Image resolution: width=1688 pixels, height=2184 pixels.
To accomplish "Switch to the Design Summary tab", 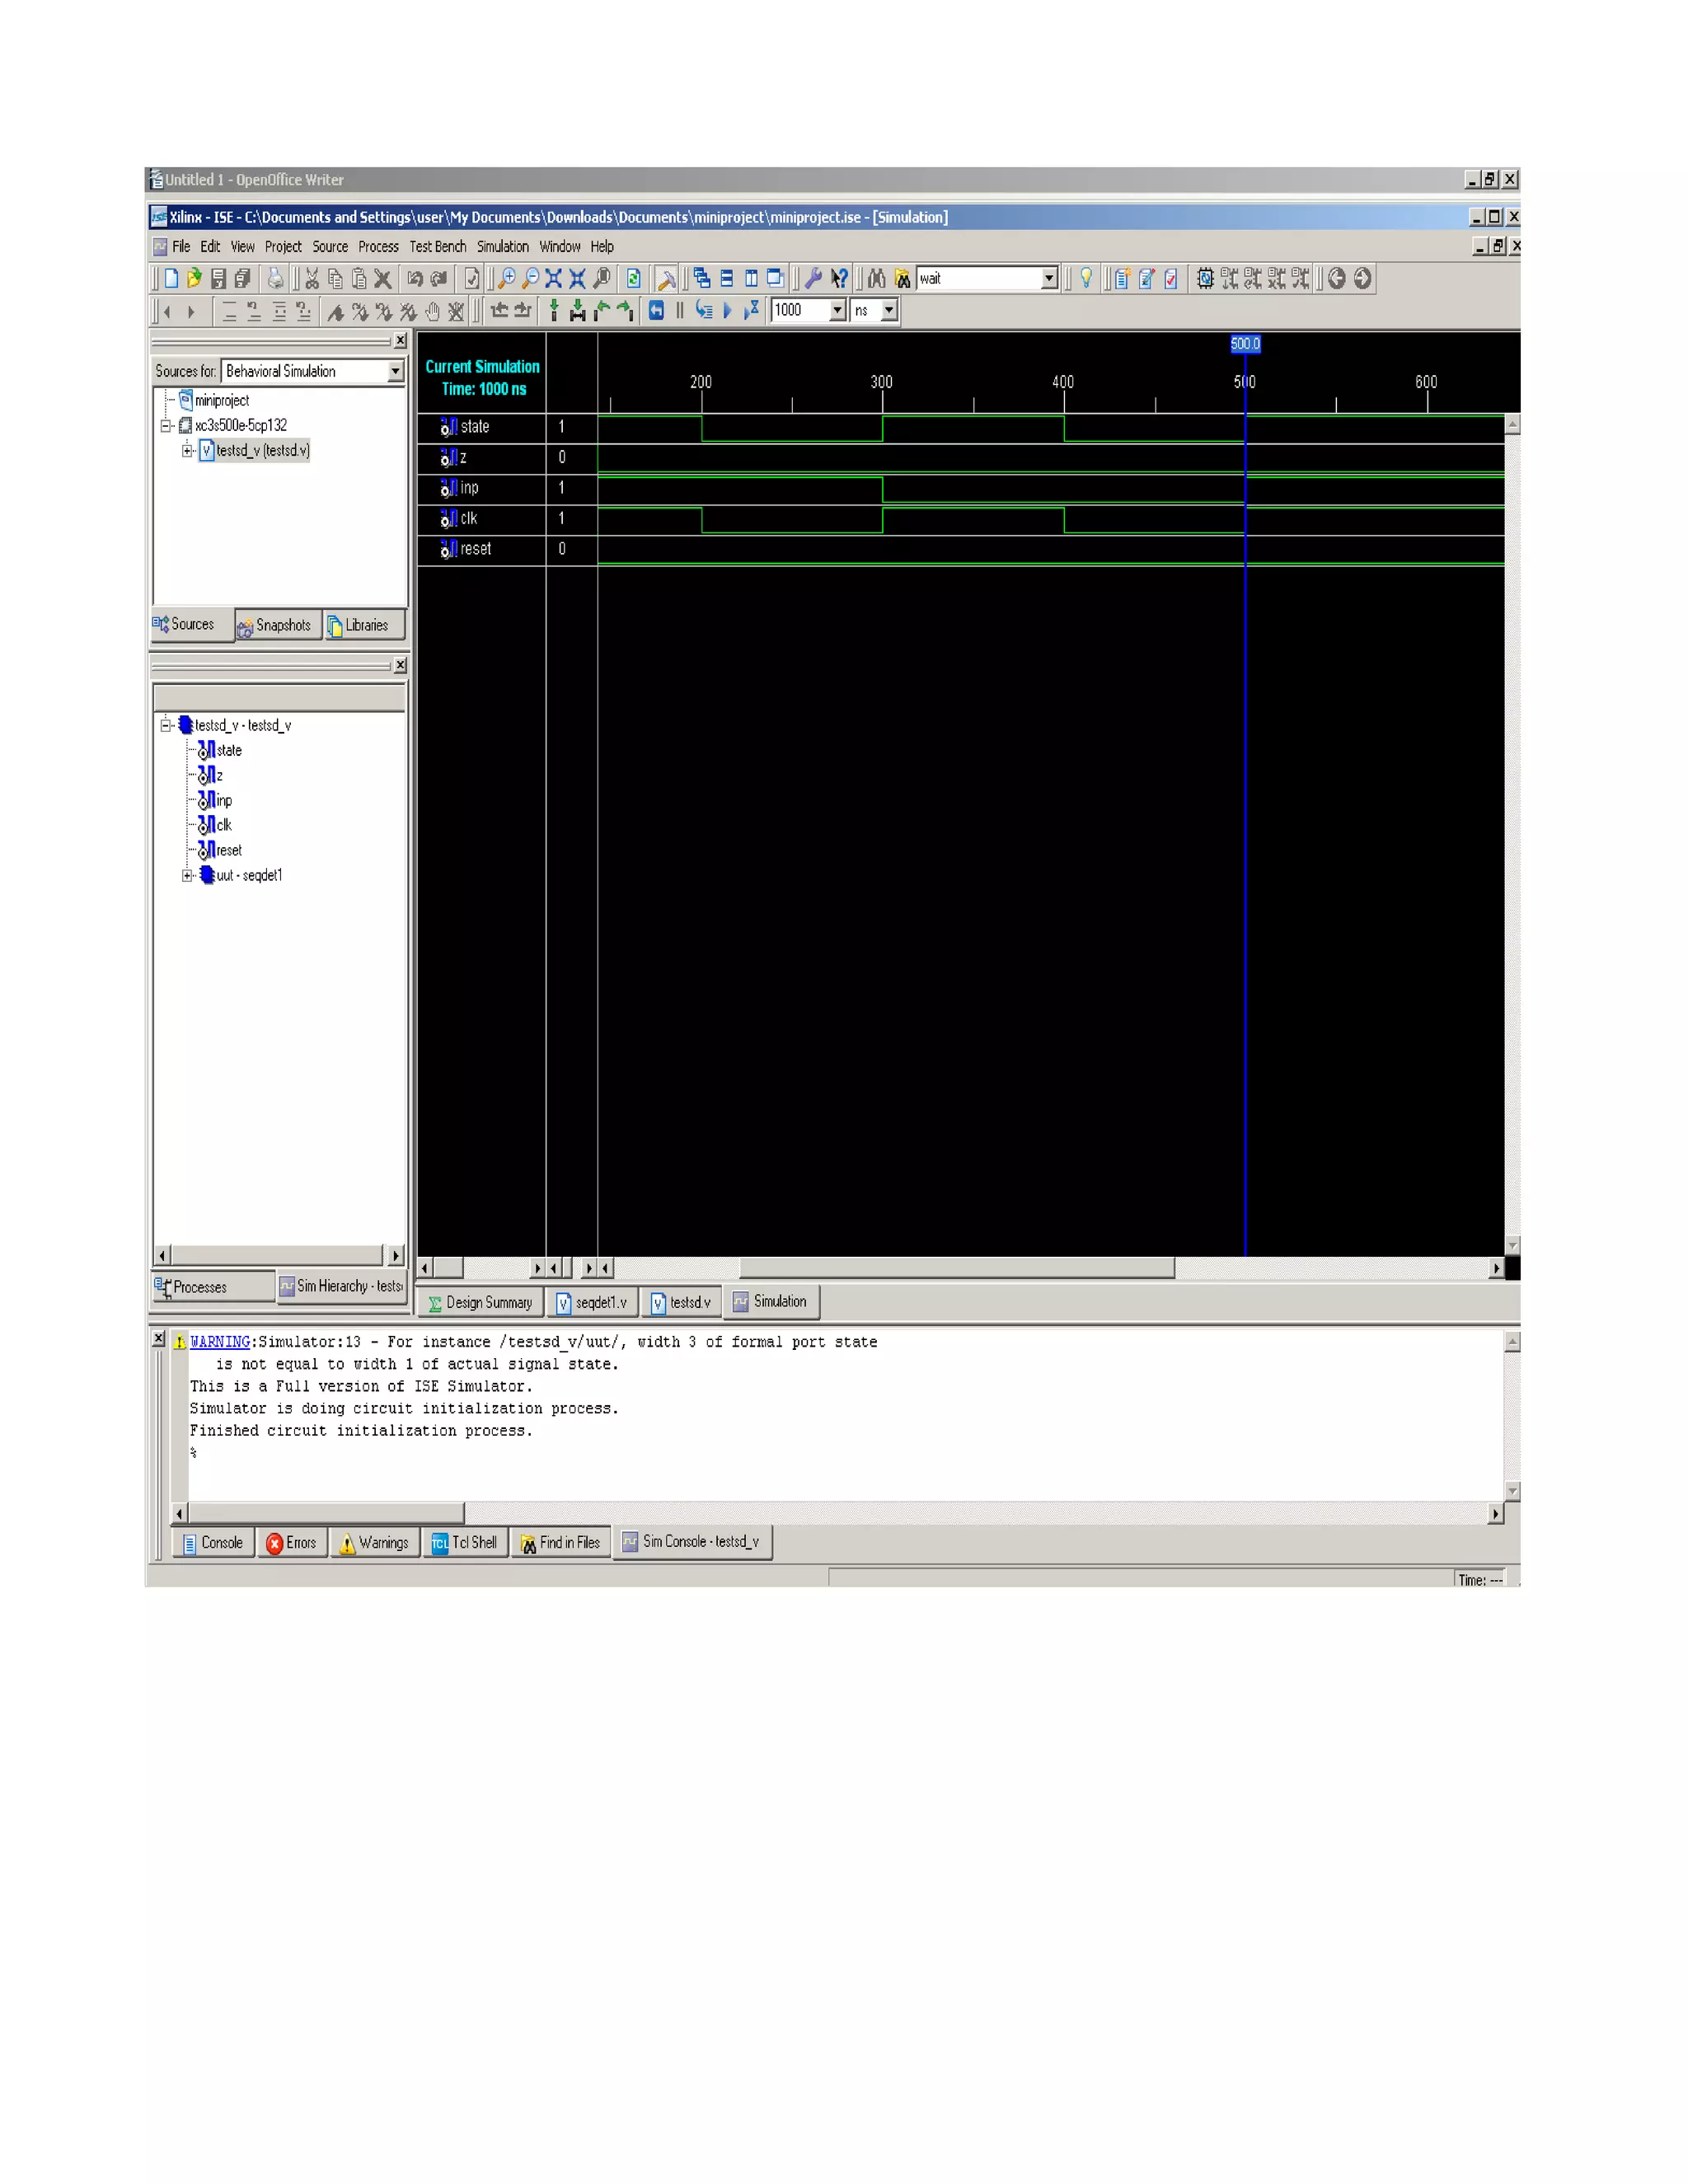I will (480, 1302).
